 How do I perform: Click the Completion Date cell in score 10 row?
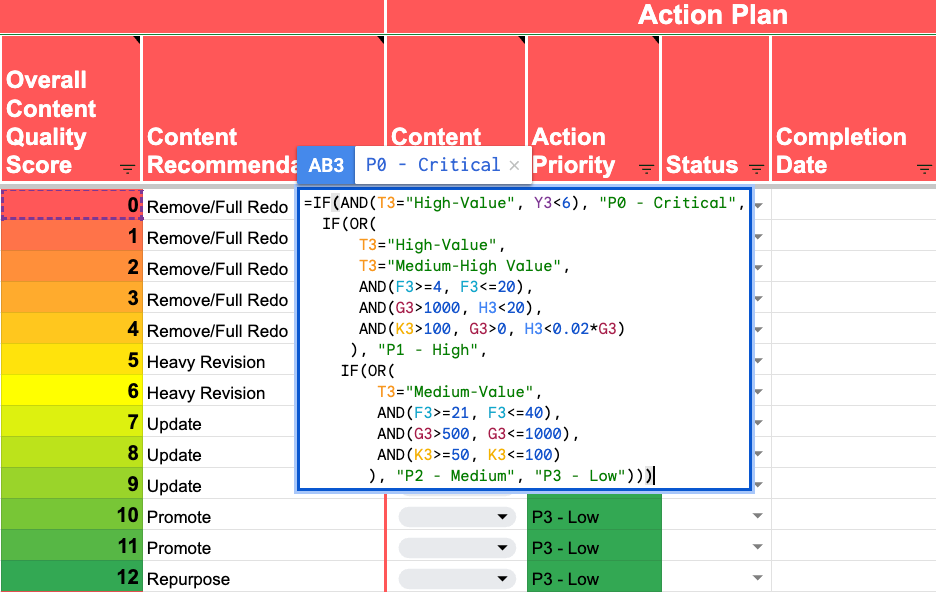[x=854, y=516]
